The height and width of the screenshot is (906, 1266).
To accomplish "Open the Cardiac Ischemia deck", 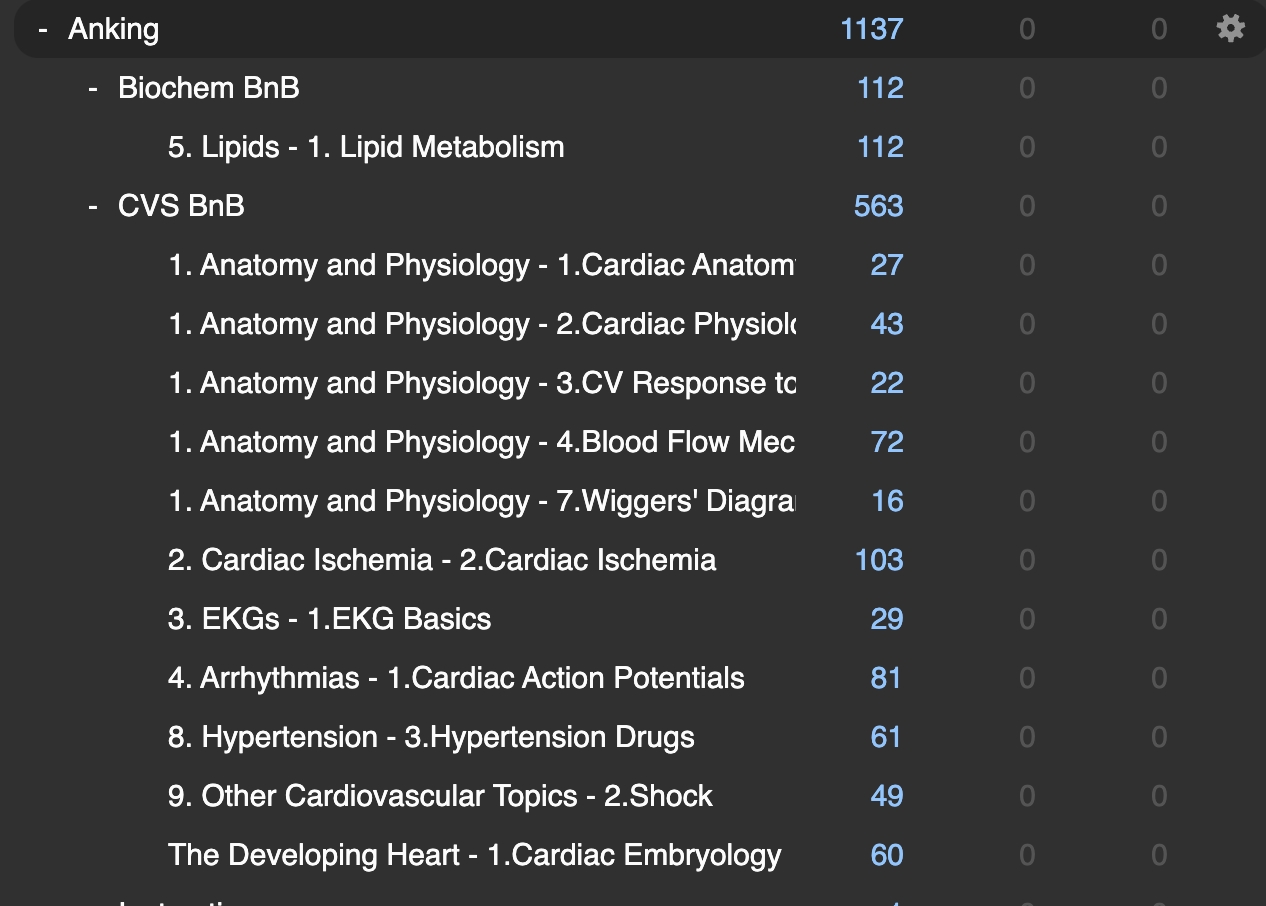I will tap(442, 560).
